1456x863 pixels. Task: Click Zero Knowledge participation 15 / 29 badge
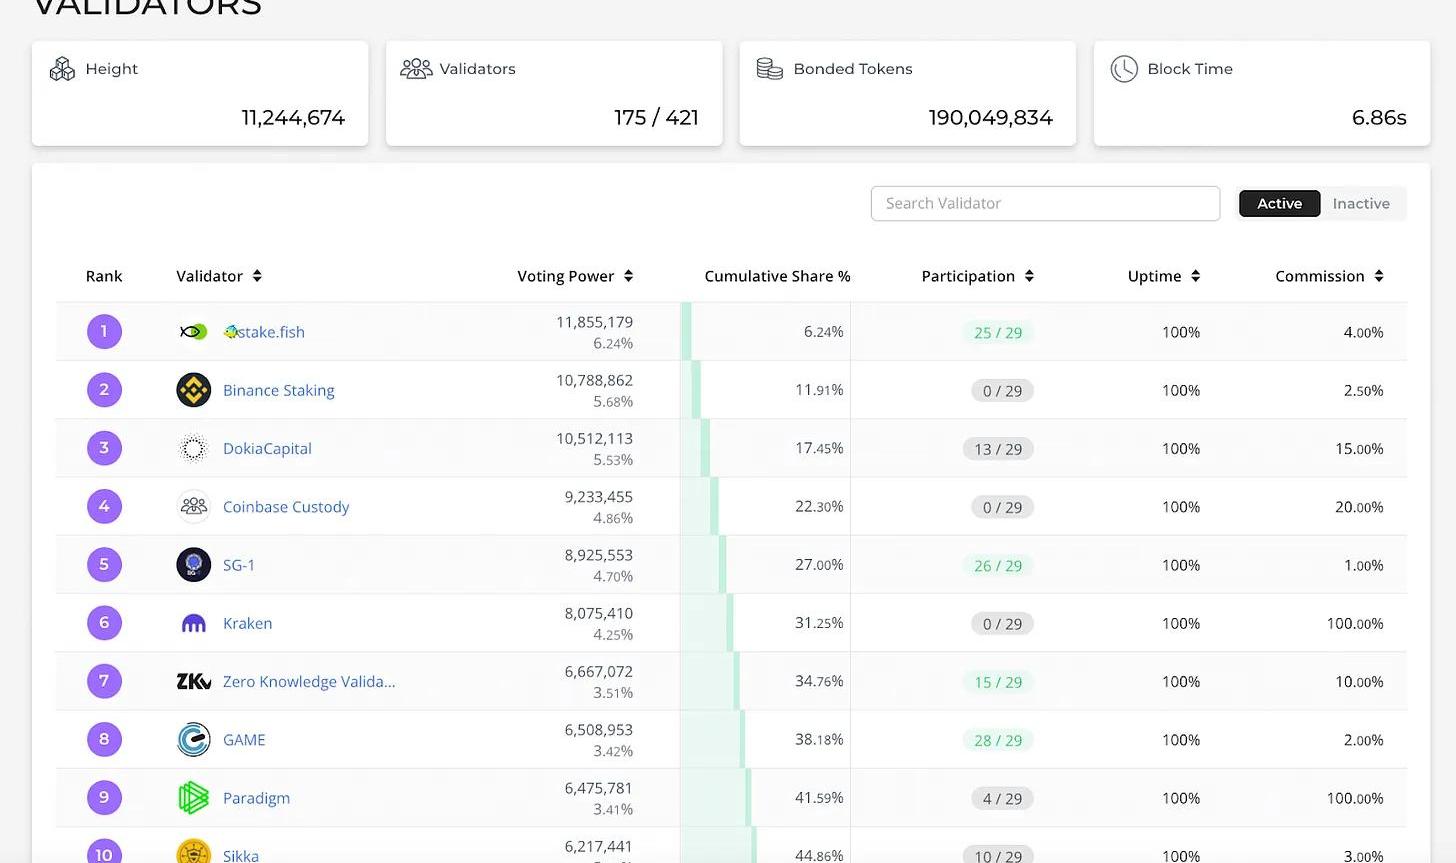[x=998, y=682]
